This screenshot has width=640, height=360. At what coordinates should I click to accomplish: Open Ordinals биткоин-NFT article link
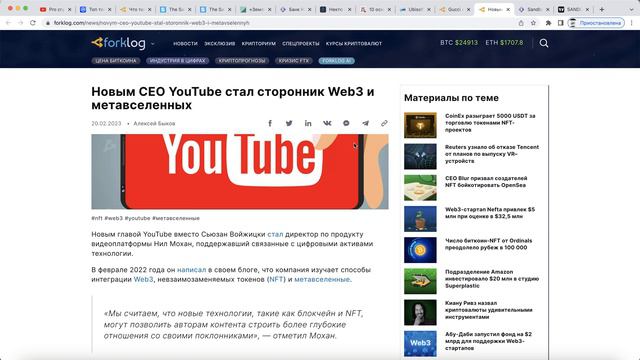(x=489, y=244)
